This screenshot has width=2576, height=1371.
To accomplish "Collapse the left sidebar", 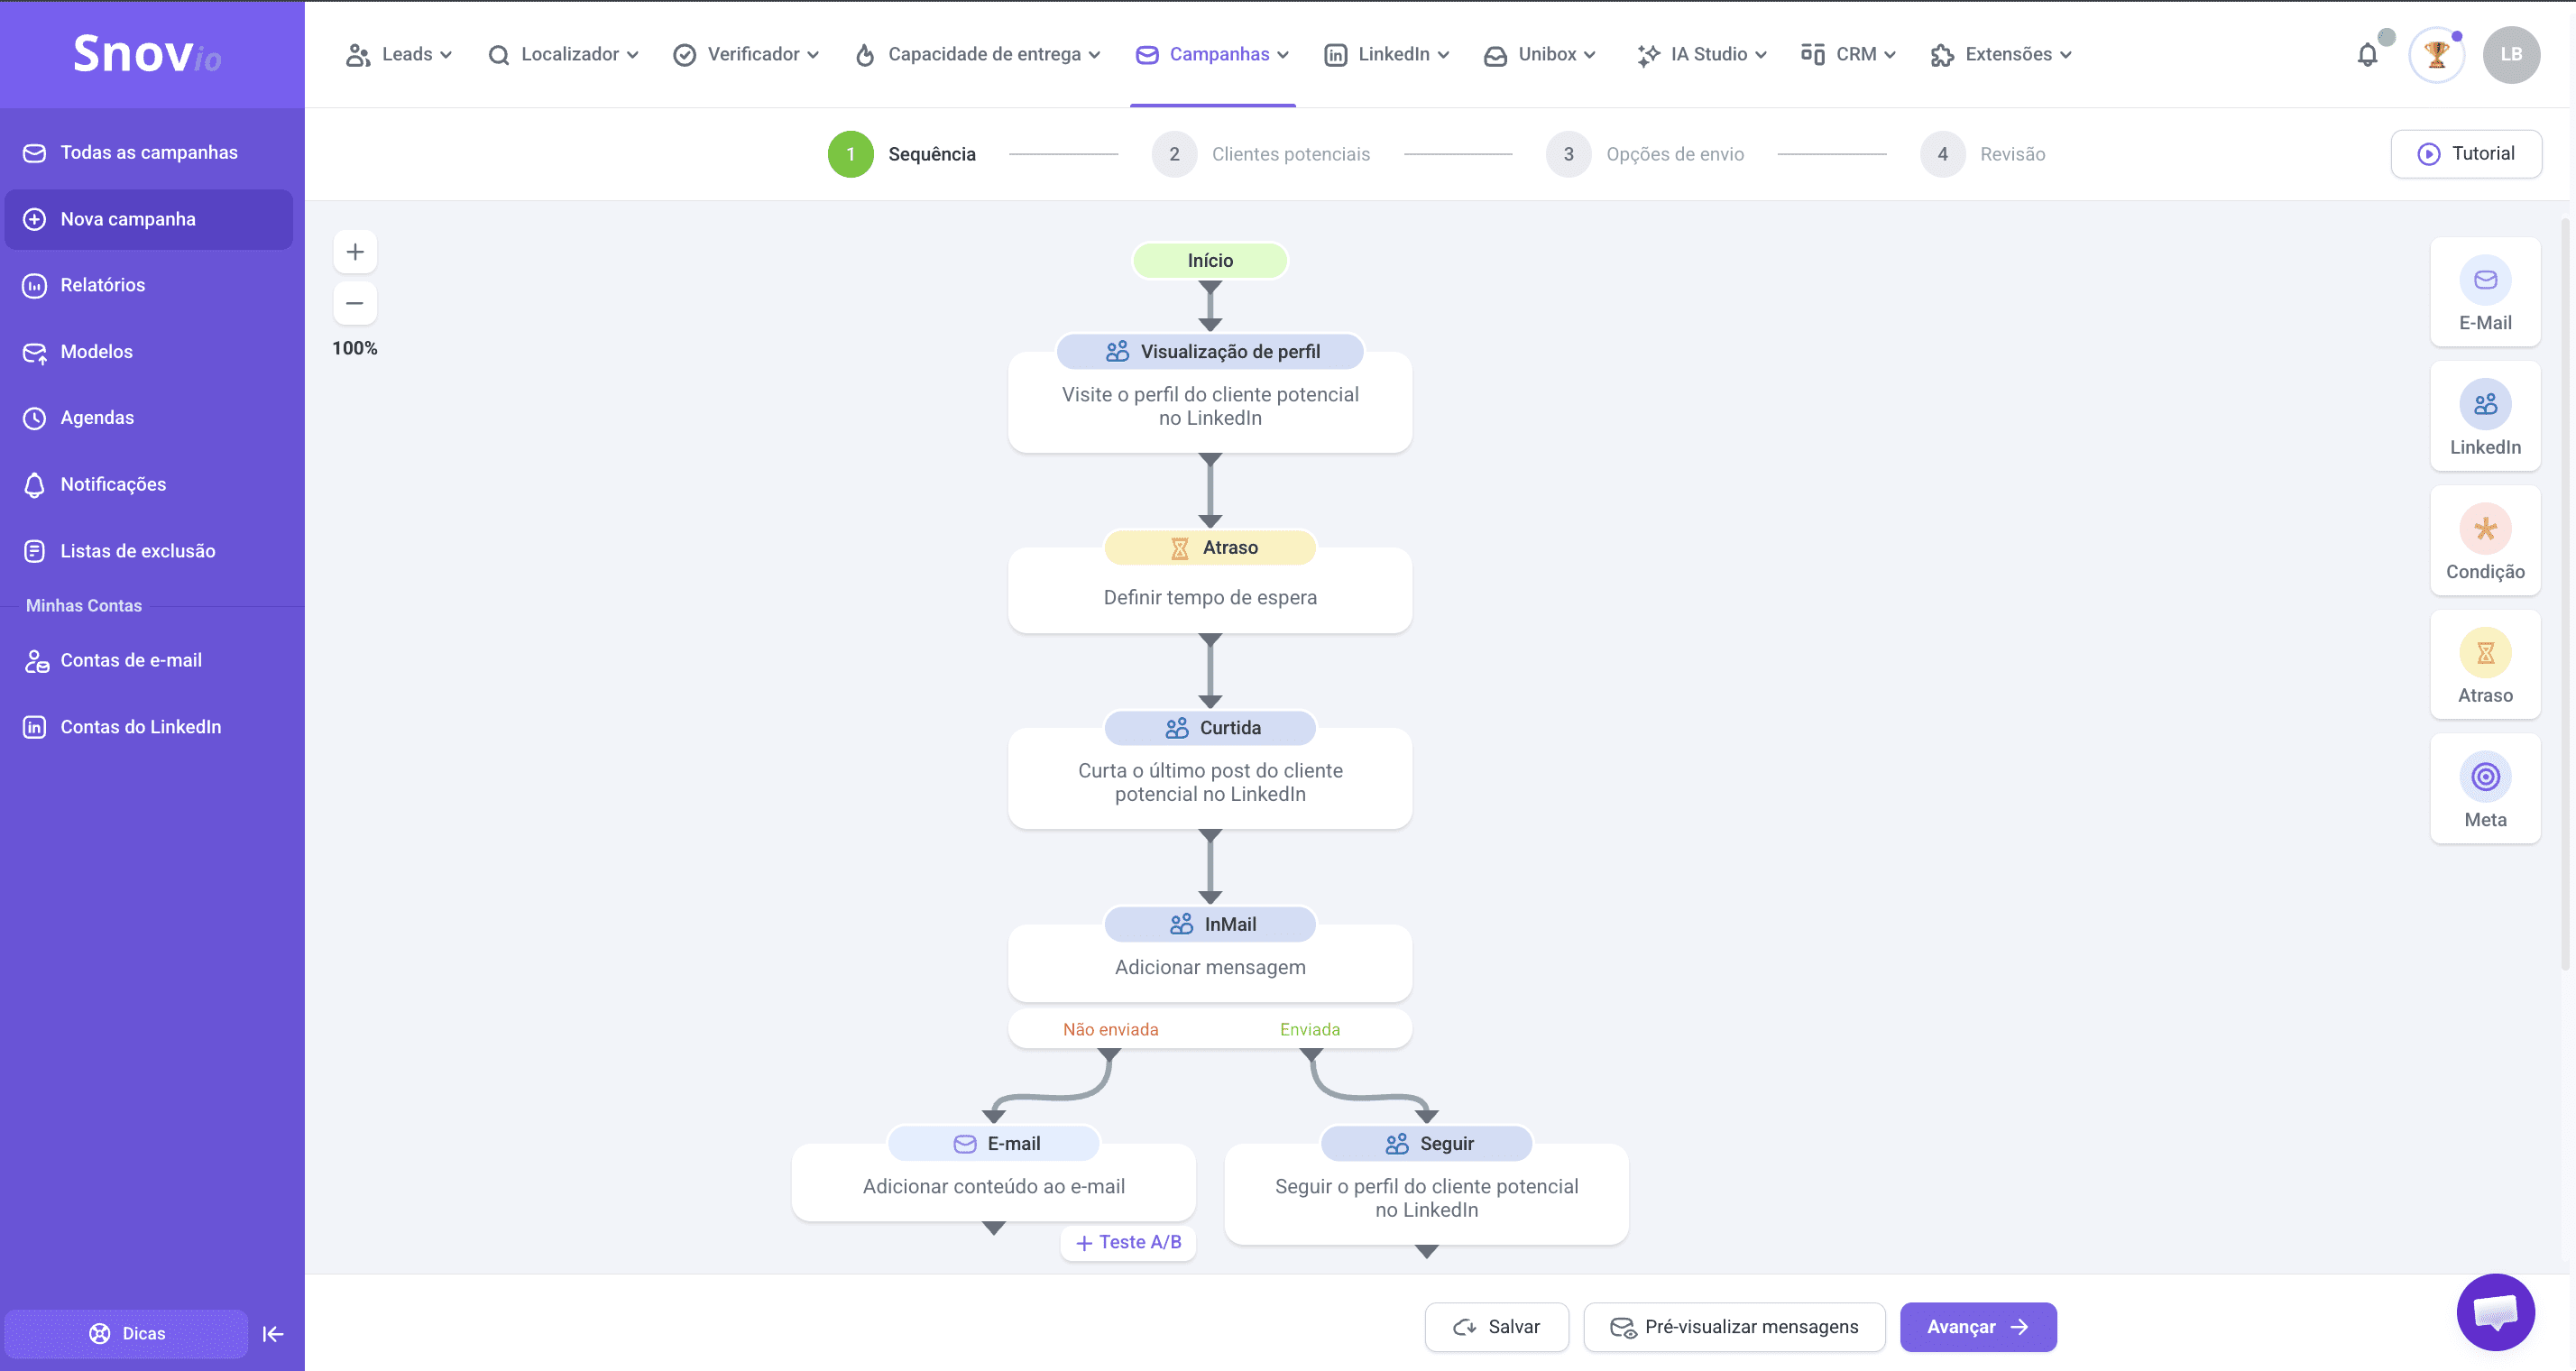I will tap(273, 1333).
